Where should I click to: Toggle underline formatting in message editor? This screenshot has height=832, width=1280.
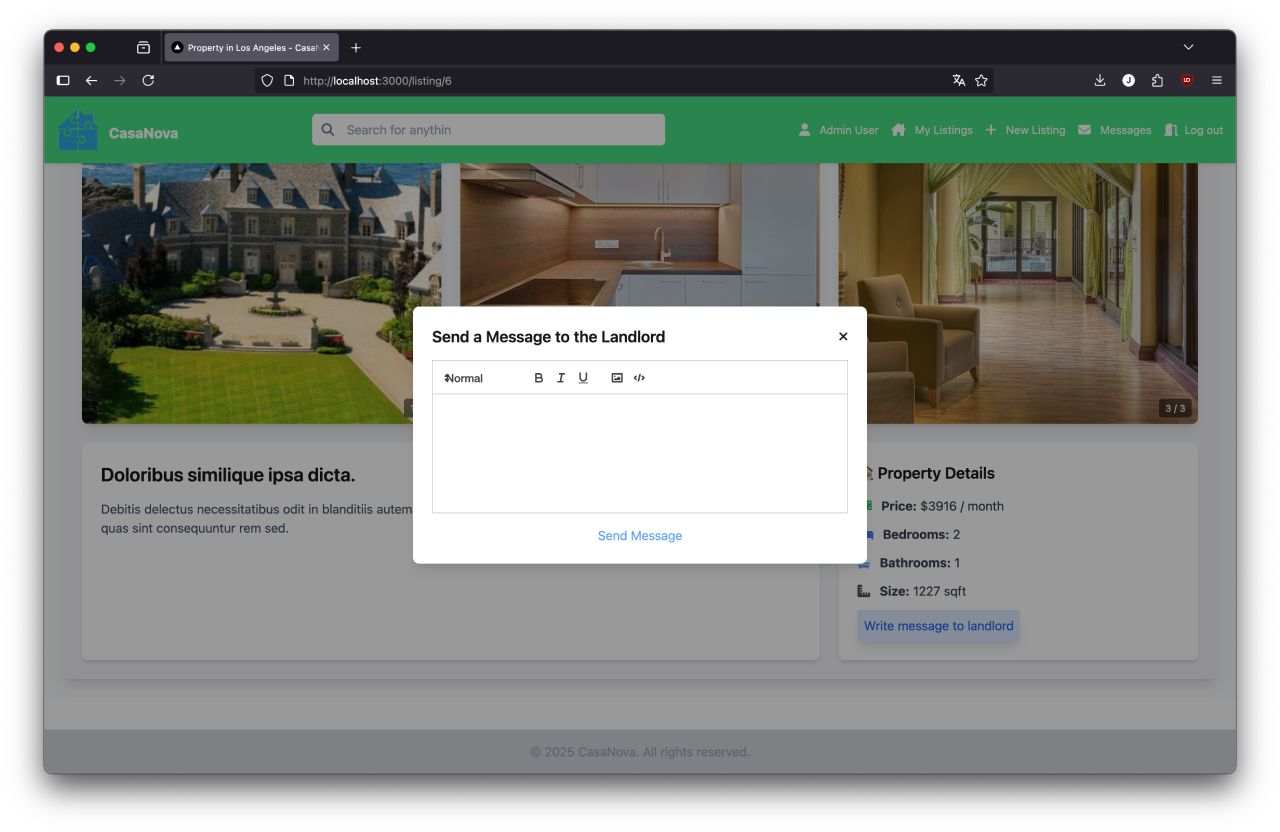coord(583,378)
